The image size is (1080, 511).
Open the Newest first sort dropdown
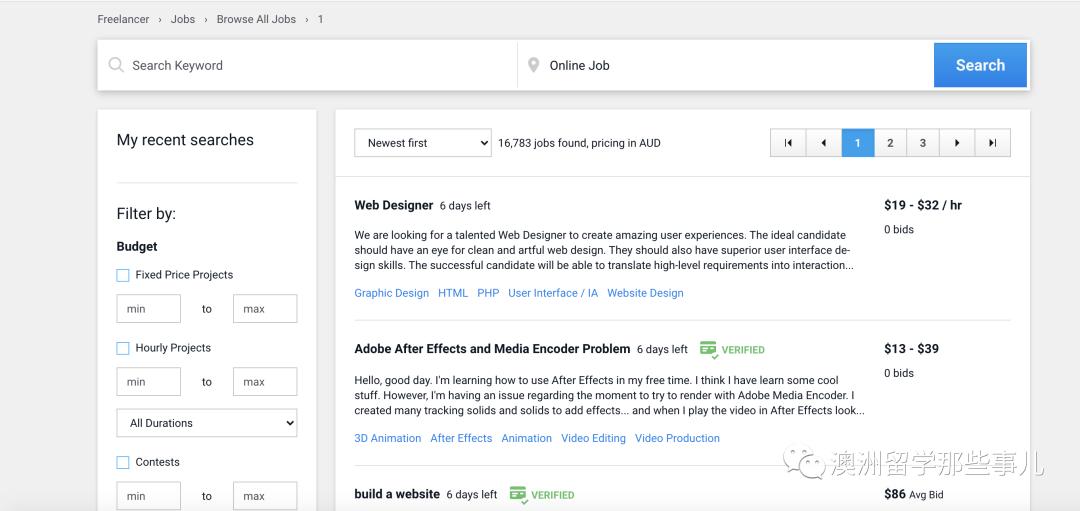tap(422, 143)
